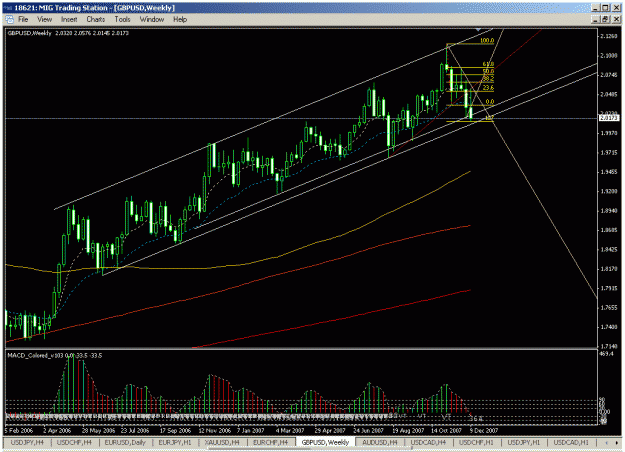Open the Charts menu
Screen dimensions: 625x452
point(96,19)
